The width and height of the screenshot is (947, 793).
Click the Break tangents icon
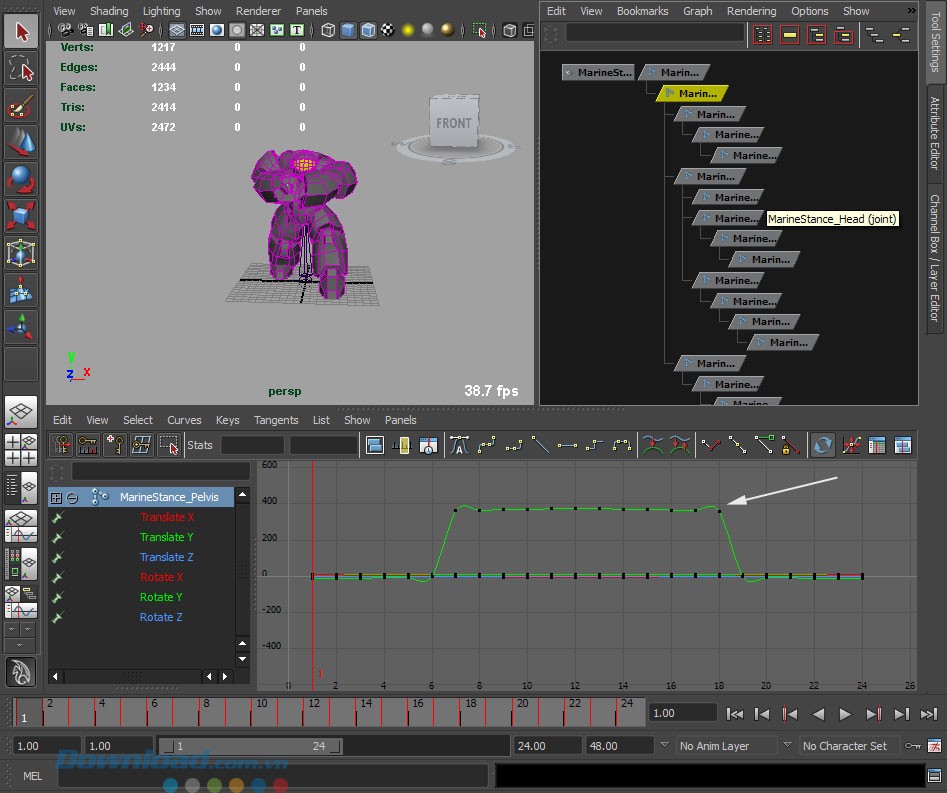click(712, 445)
